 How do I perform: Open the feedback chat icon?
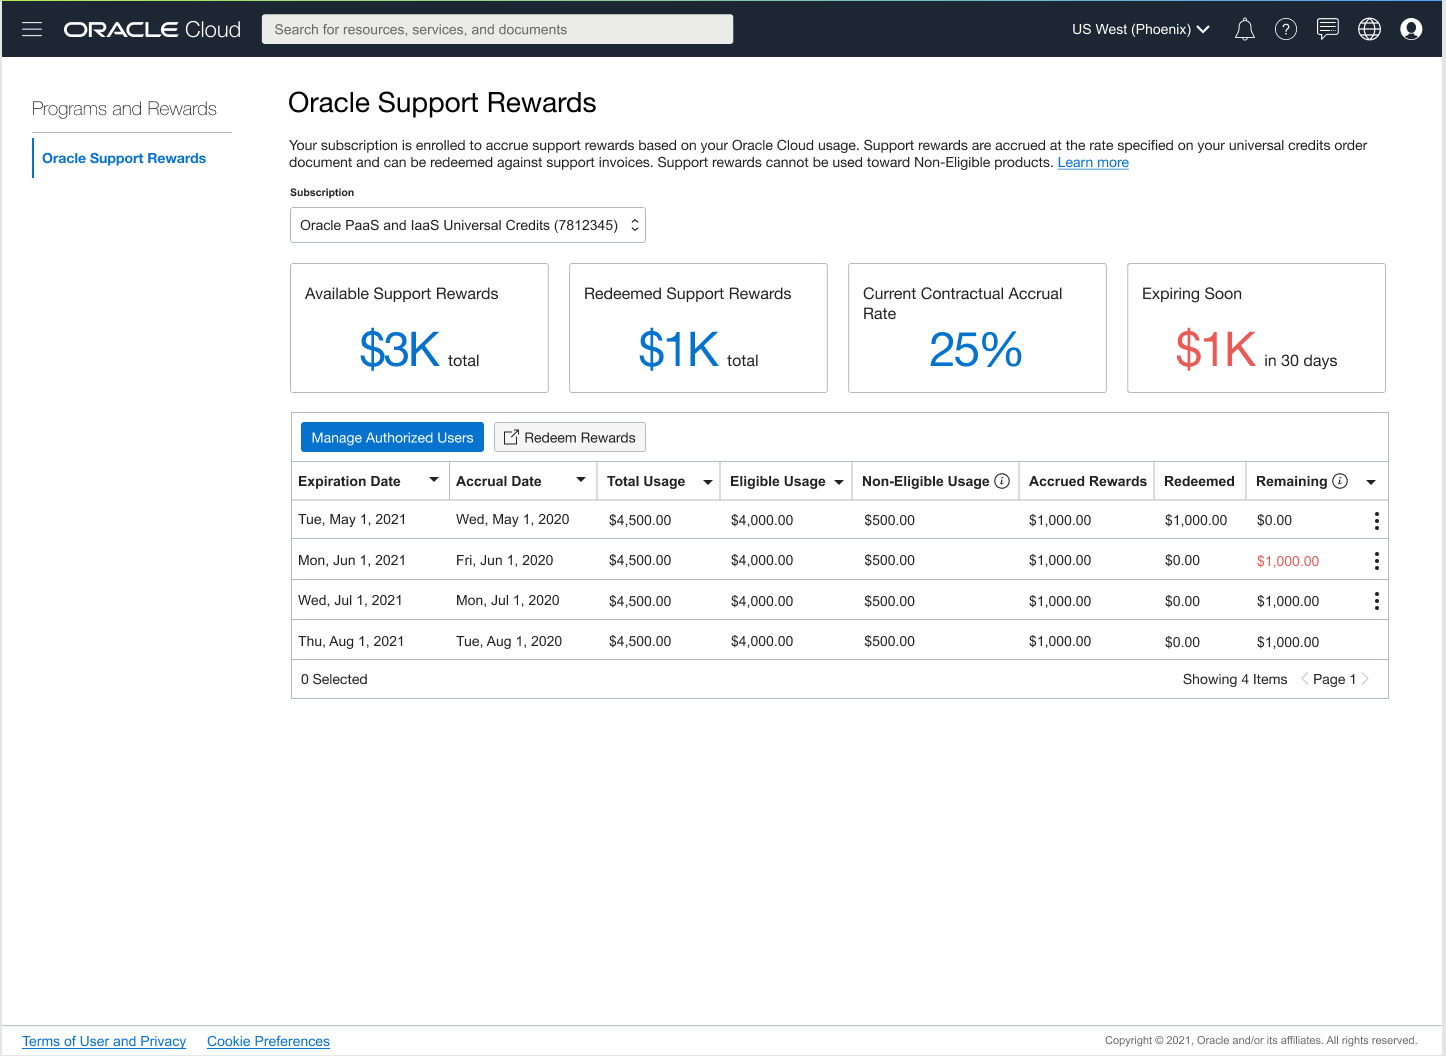click(x=1328, y=29)
